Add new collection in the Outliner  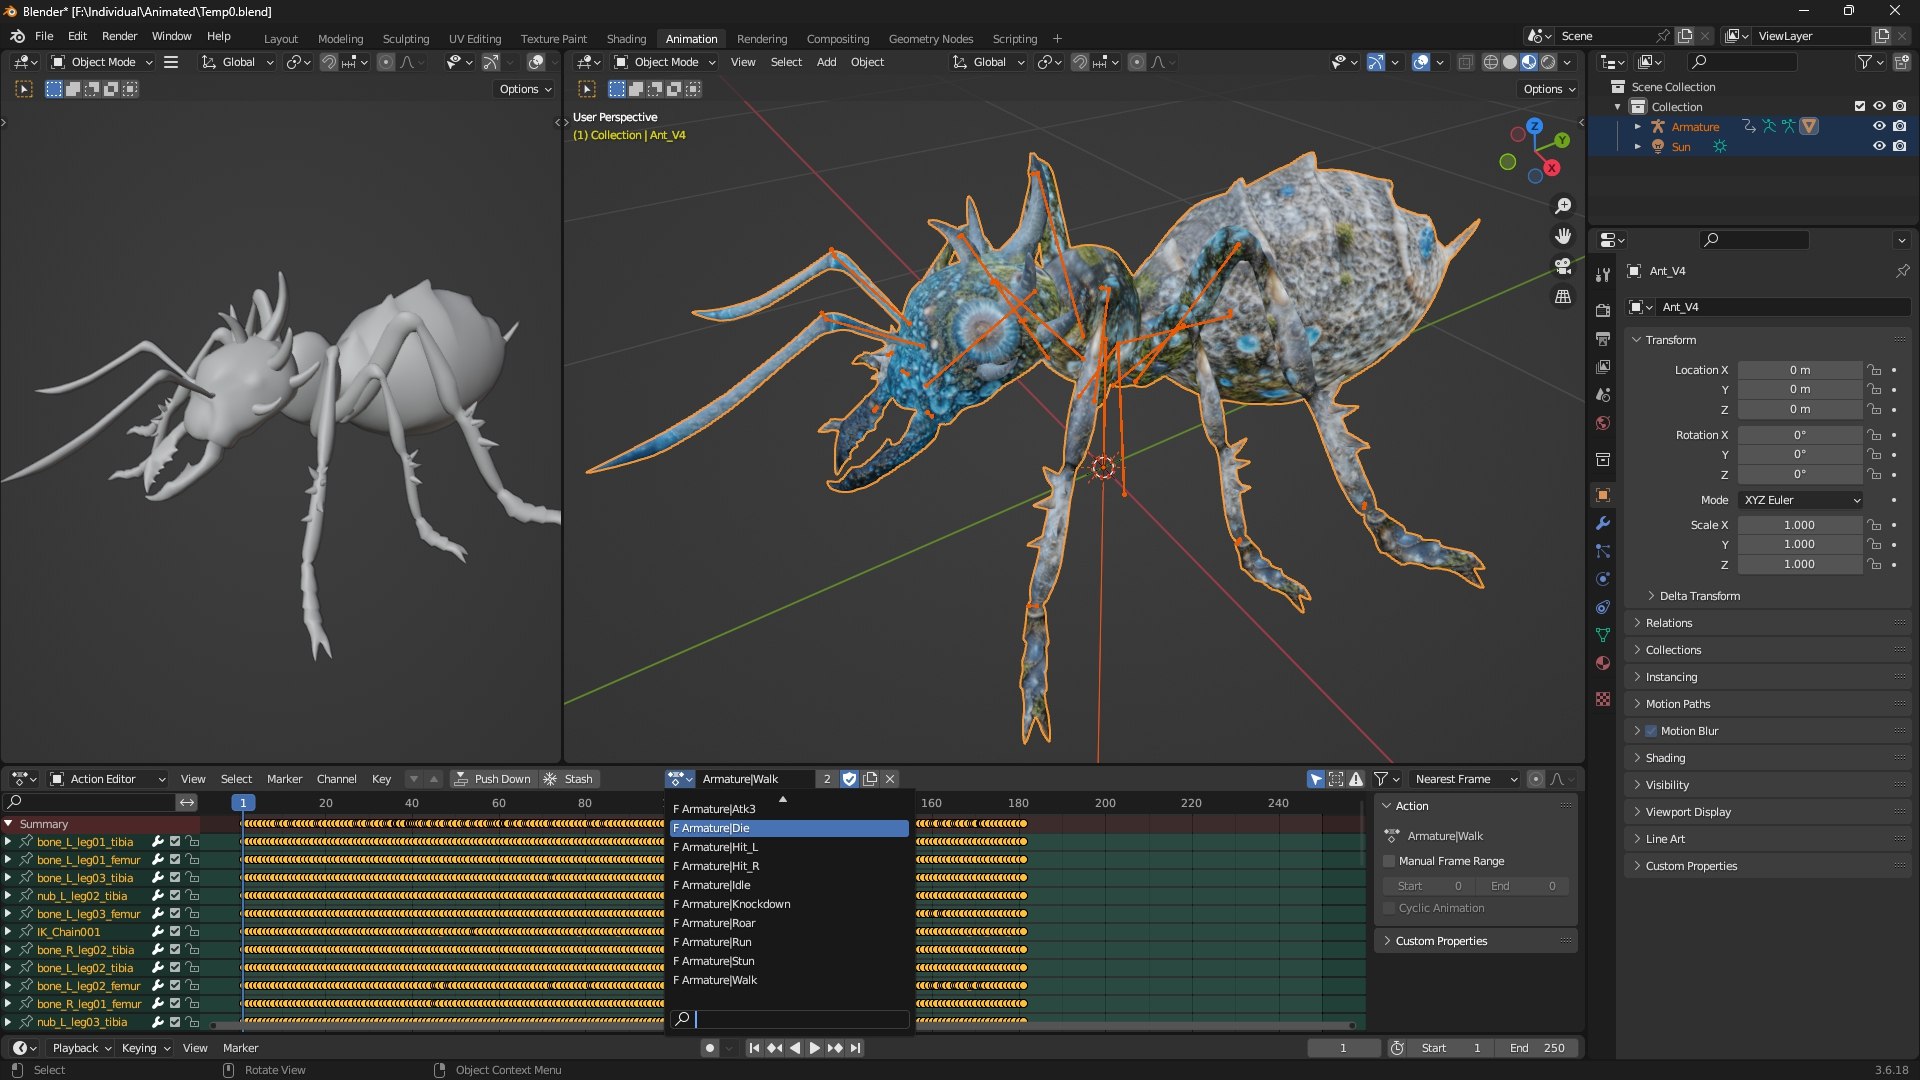click(x=1901, y=62)
